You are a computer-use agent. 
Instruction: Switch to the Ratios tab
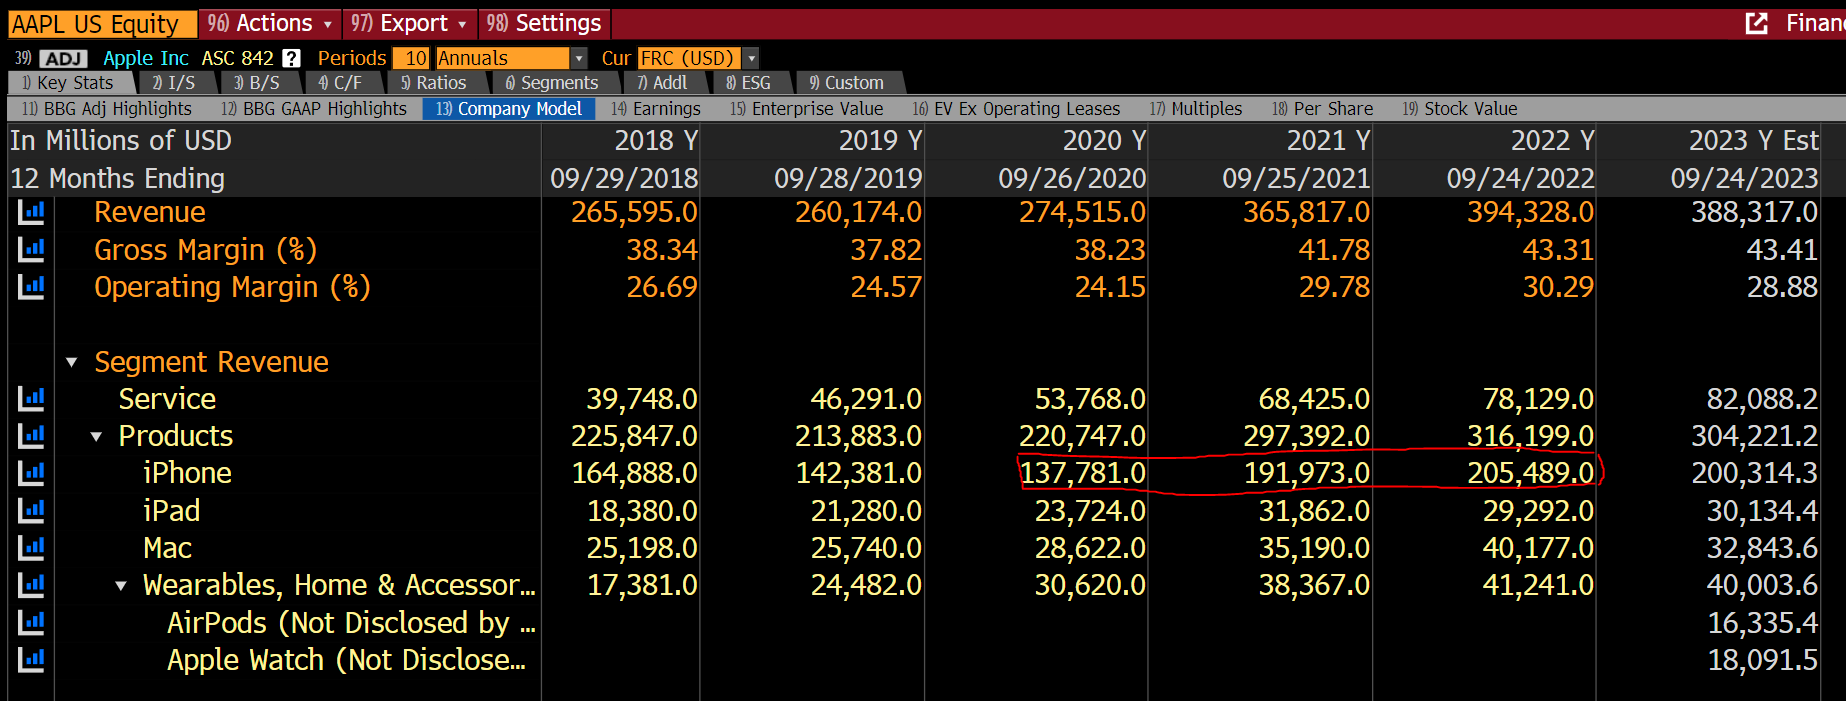[x=434, y=83]
